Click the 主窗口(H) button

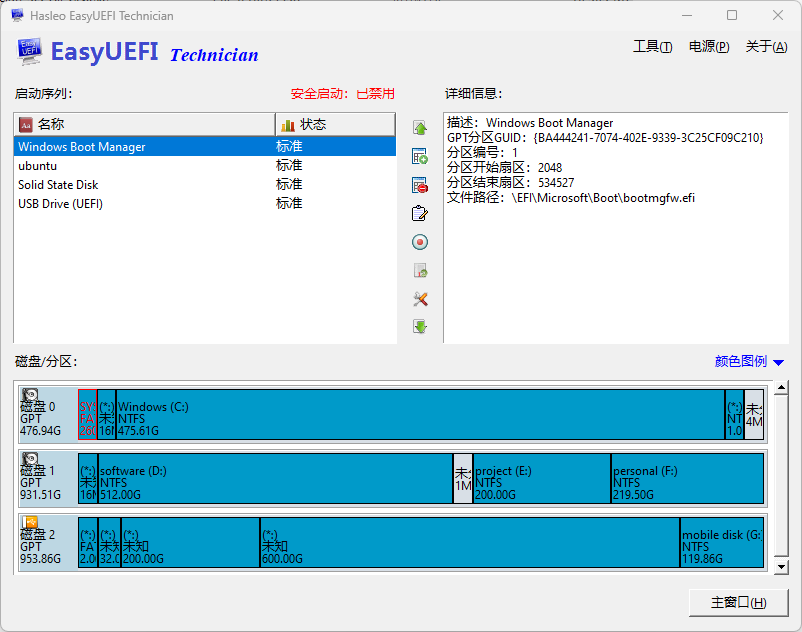click(x=738, y=603)
